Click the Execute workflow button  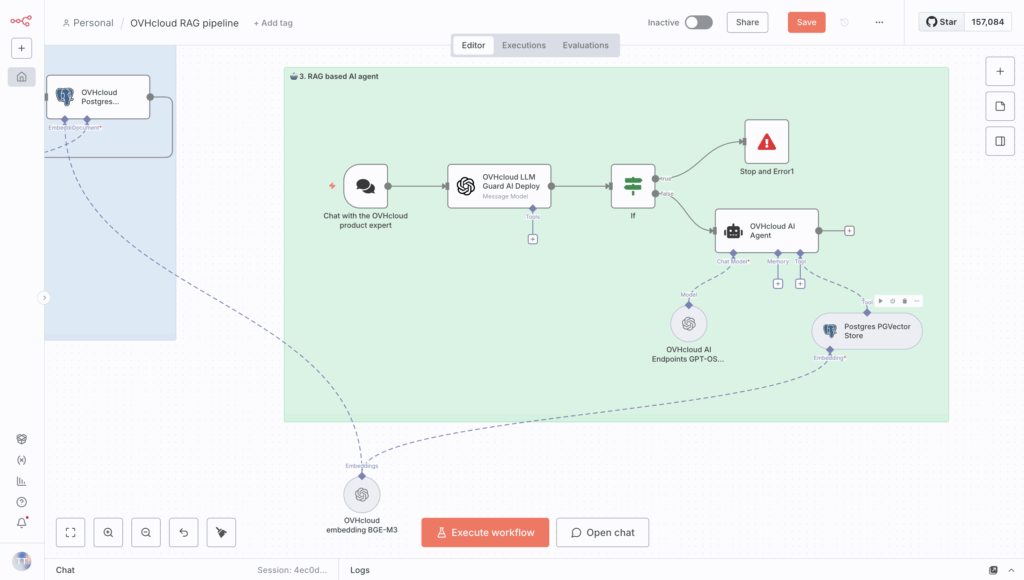click(484, 533)
